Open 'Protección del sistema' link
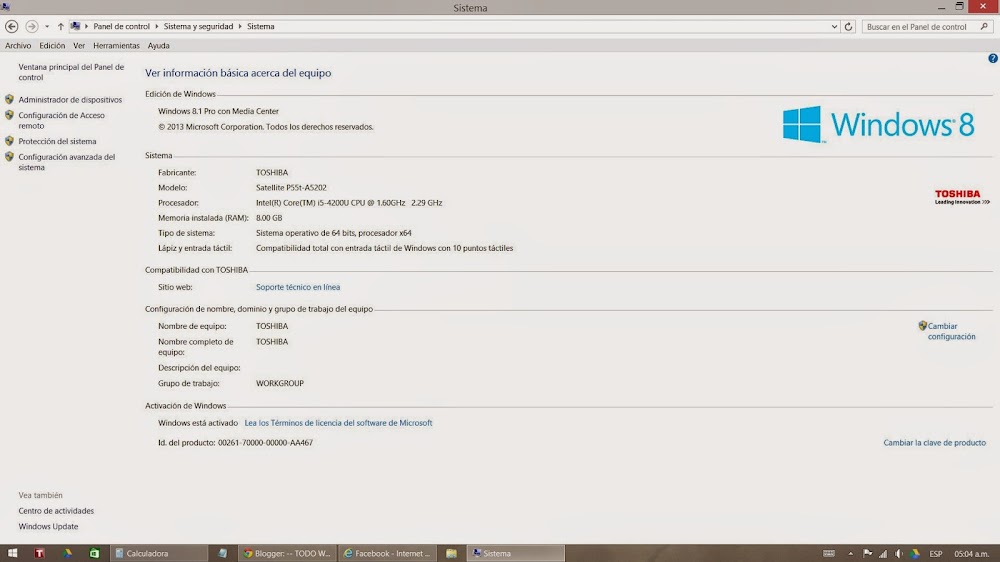The image size is (1000, 562). 57,142
